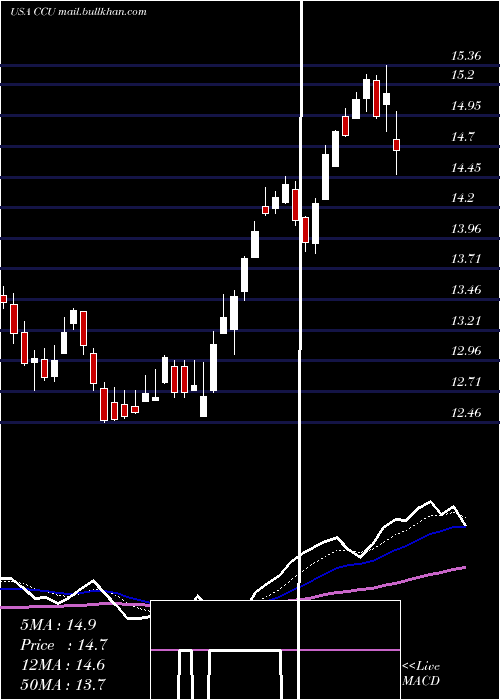The height and width of the screenshot is (700, 500).
Task: Click the last red candlestick near 14.7
Action: (x=396, y=145)
